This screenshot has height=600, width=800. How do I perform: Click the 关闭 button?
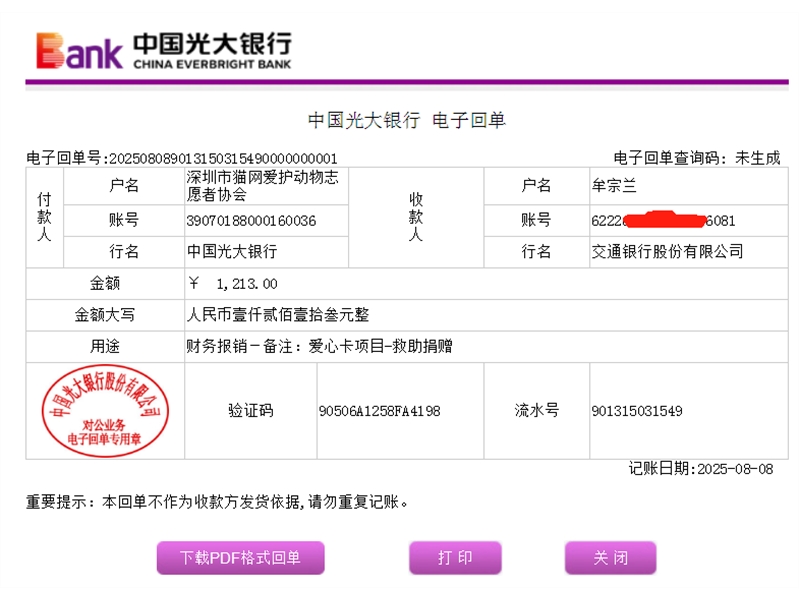pyautogui.click(x=610, y=558)
